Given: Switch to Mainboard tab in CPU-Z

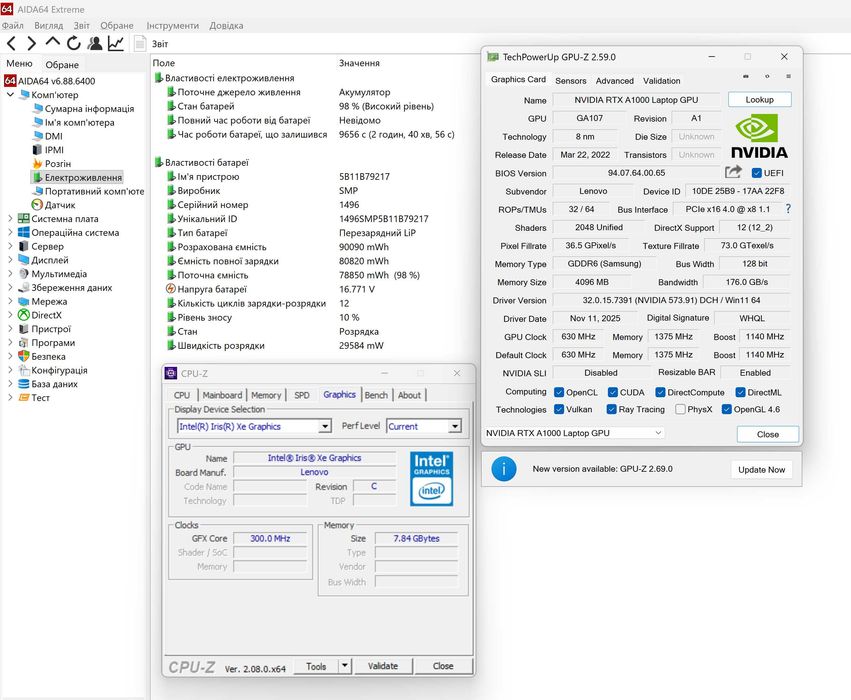Looking at the screenshot, I should (x=222, y=395).
